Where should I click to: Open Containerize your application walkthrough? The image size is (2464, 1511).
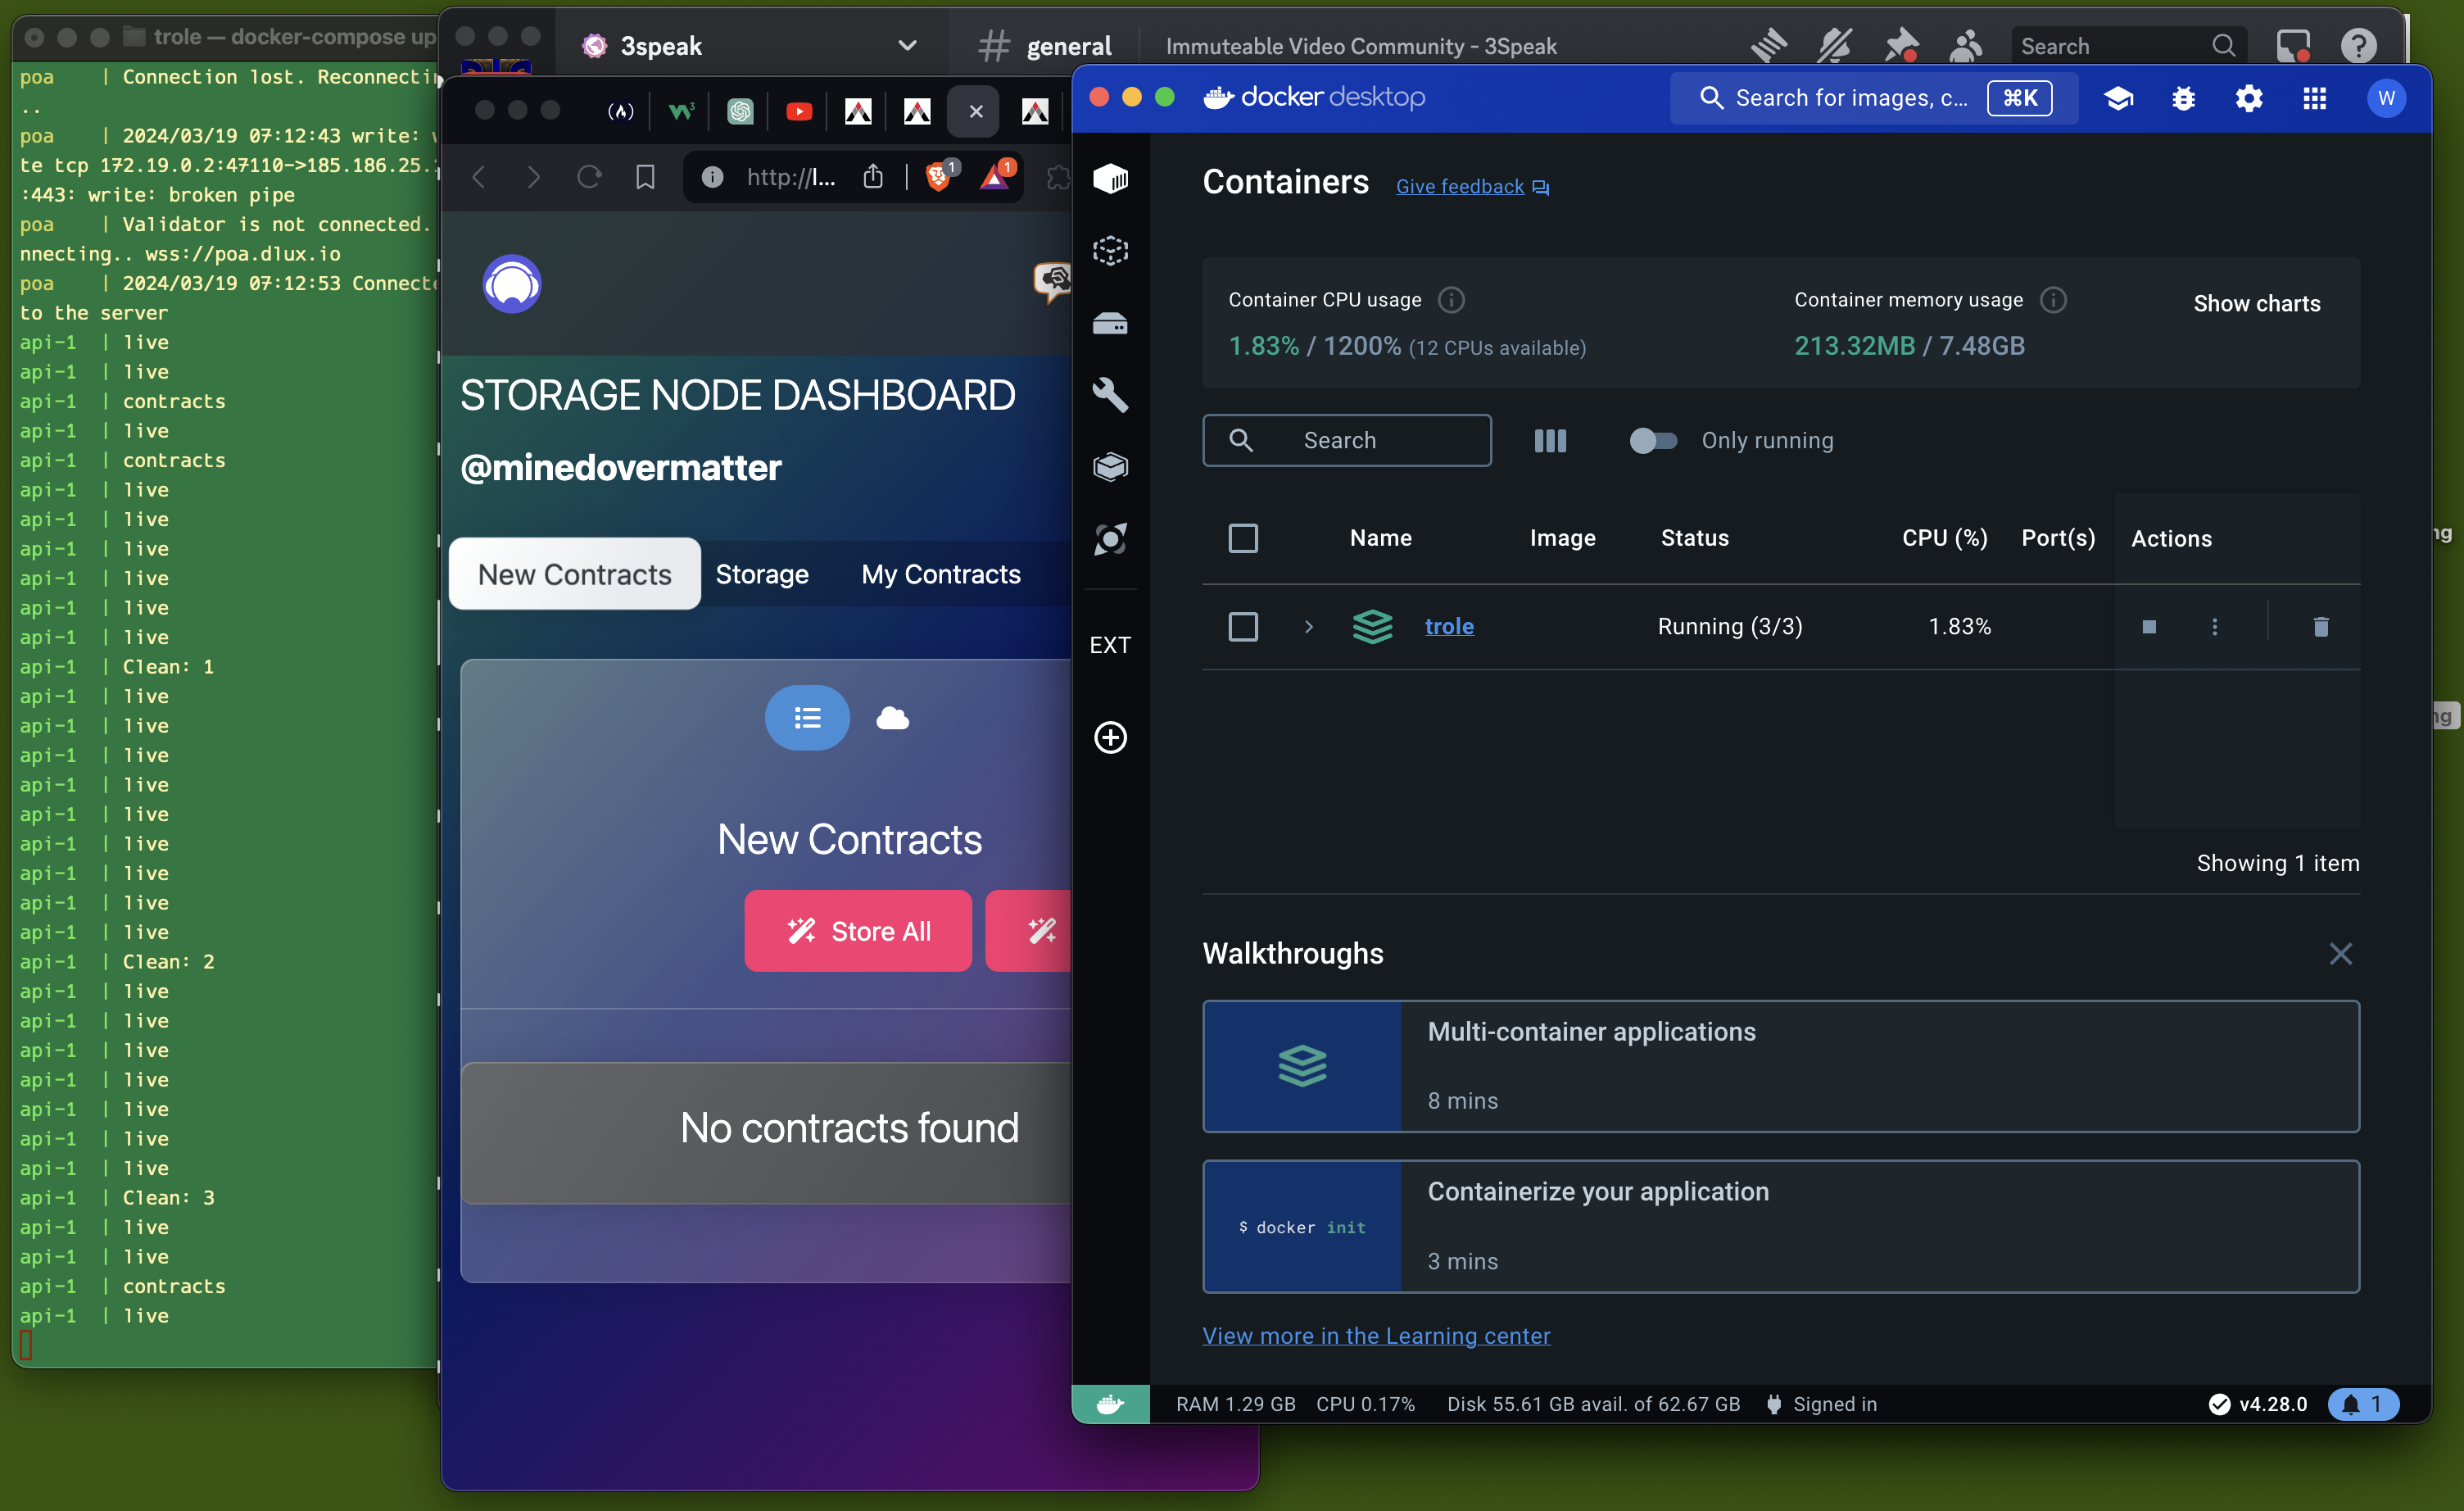click(x=1780, y=1226)
